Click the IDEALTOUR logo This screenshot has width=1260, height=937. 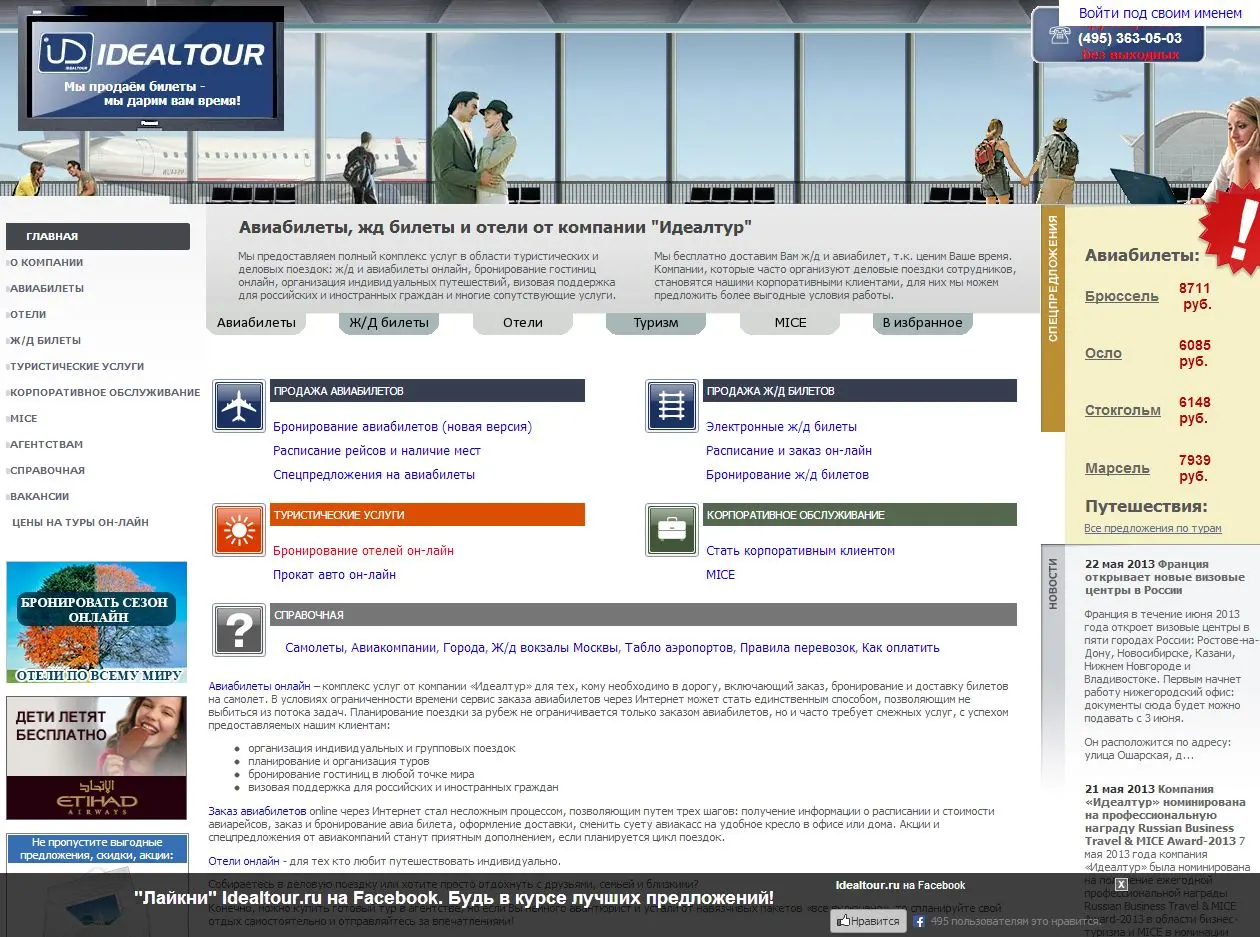(152, 55)
